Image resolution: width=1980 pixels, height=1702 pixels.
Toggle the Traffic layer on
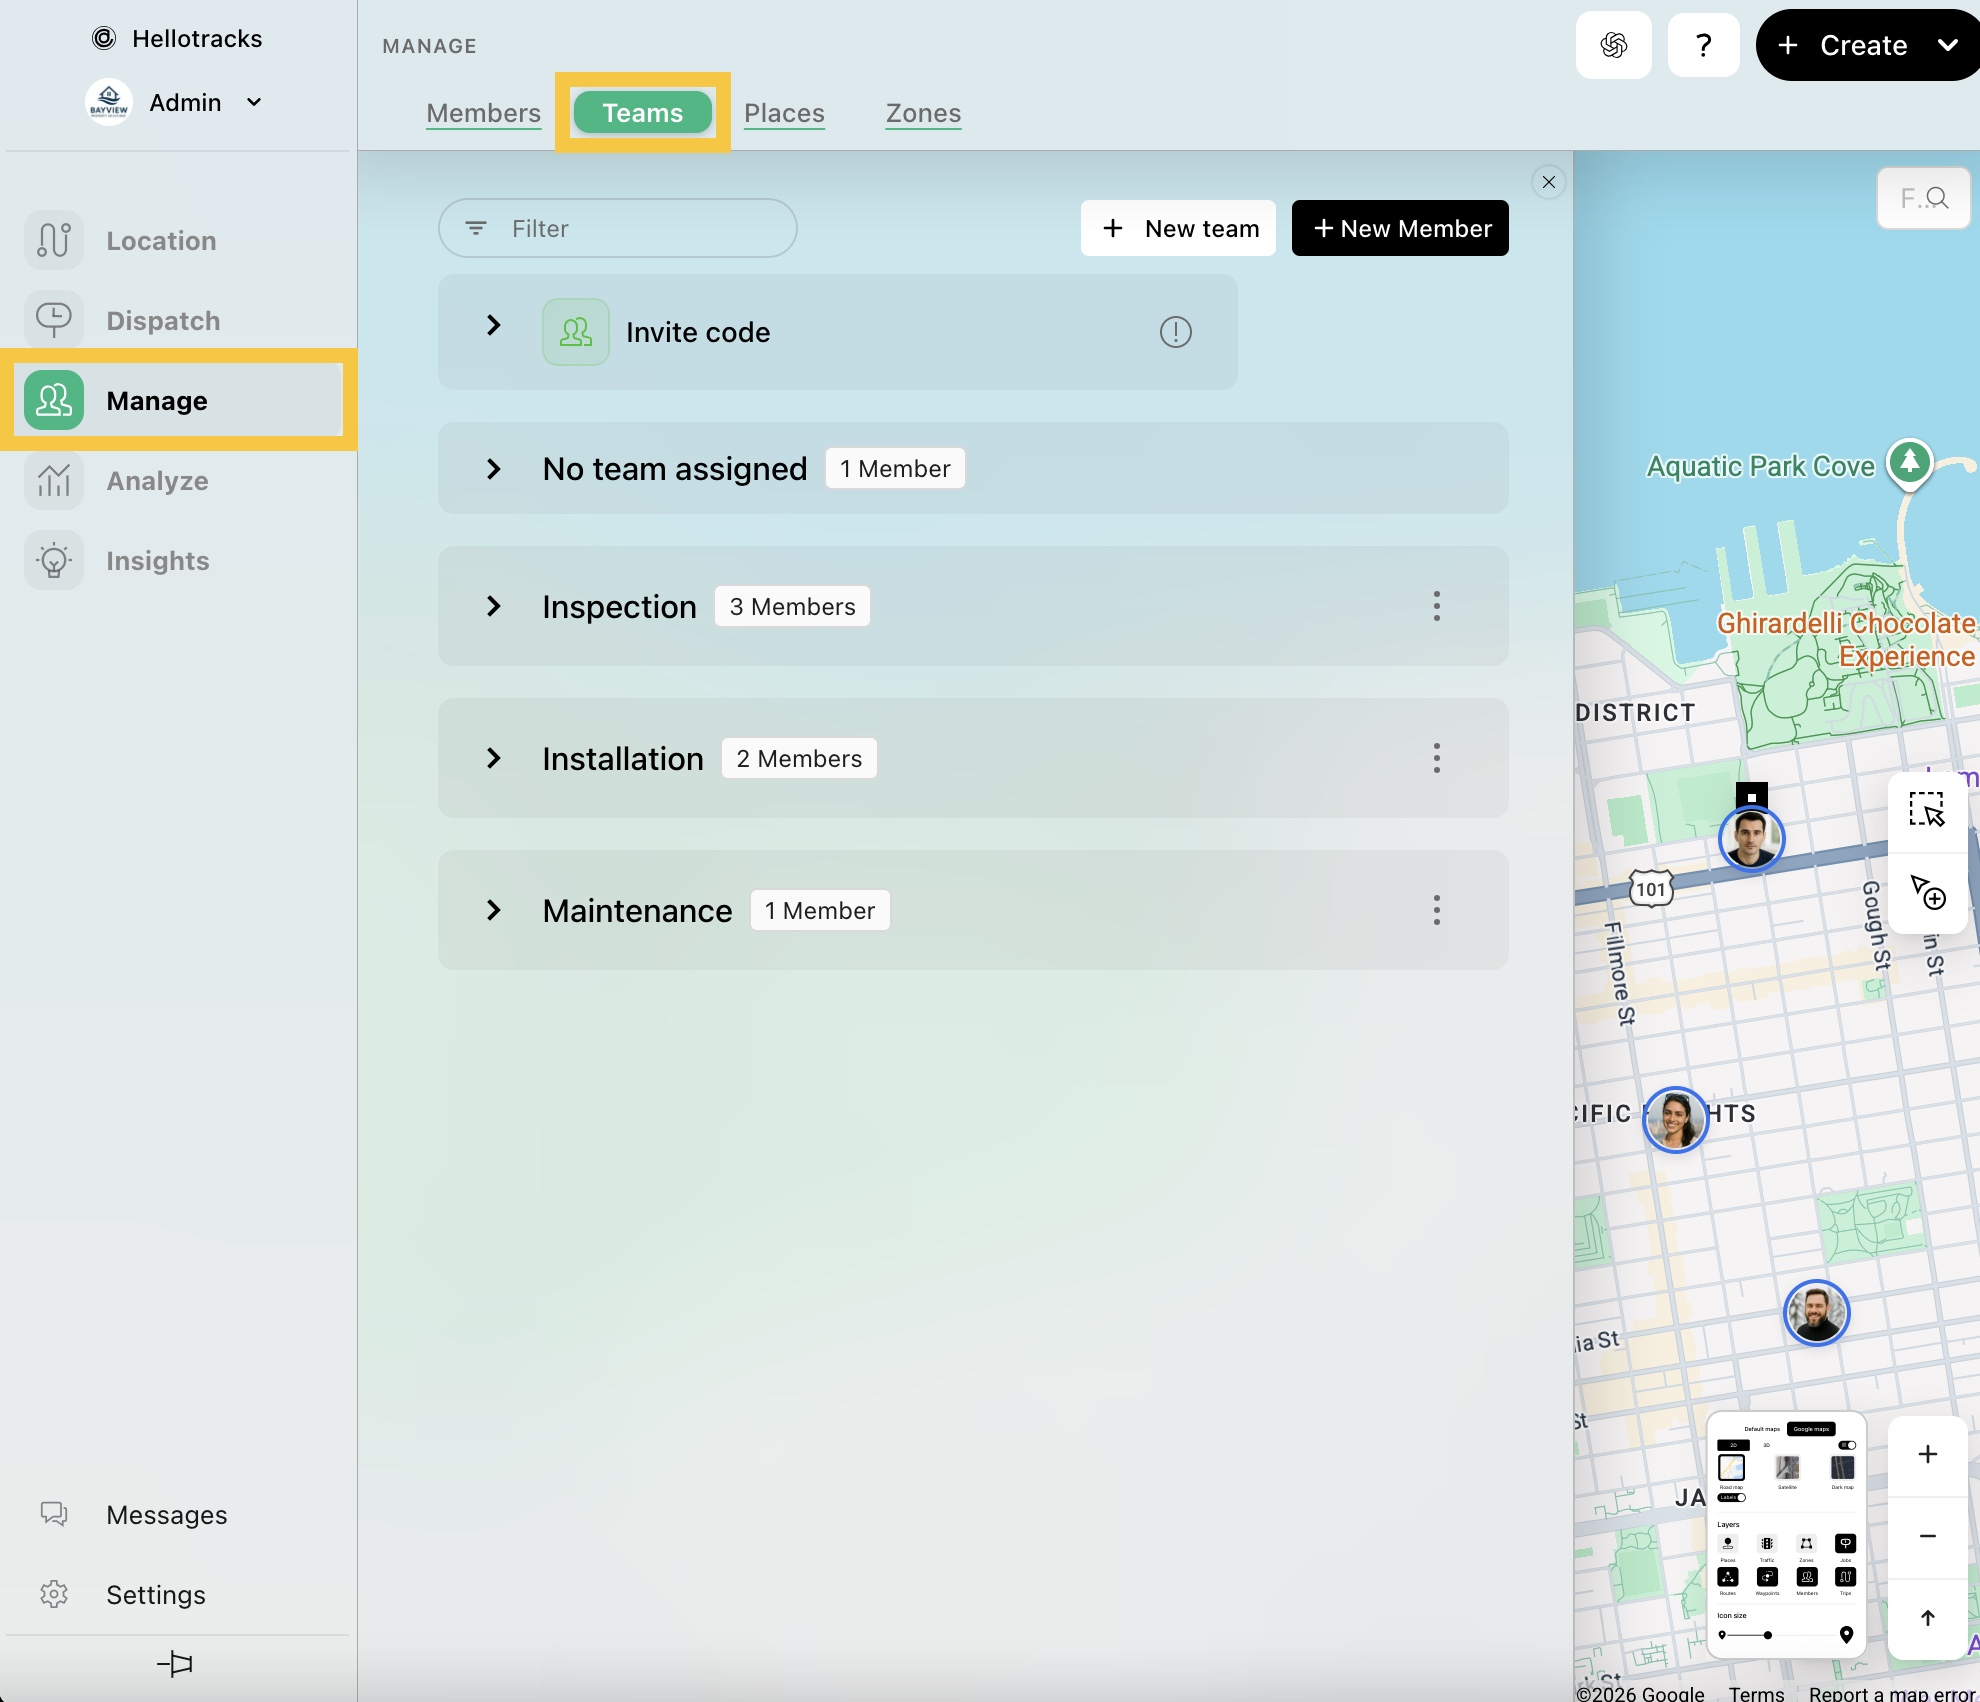pos(1767,1544)
